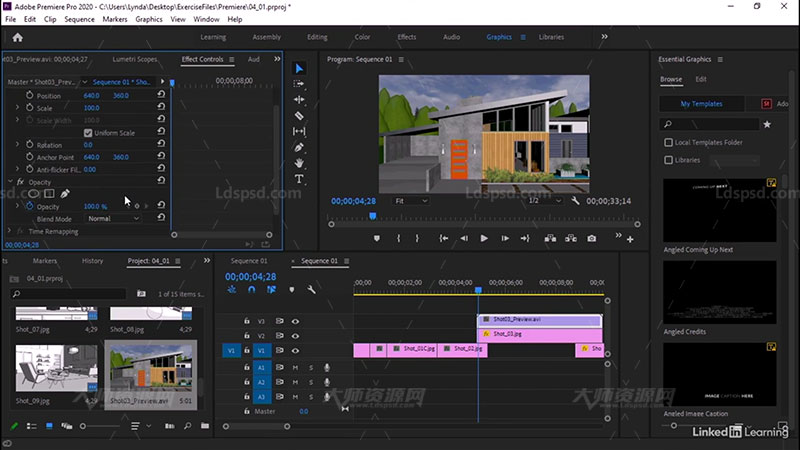800x450 pixels.
Task: Select the Razor tool
Action: (x=299, y=115)
